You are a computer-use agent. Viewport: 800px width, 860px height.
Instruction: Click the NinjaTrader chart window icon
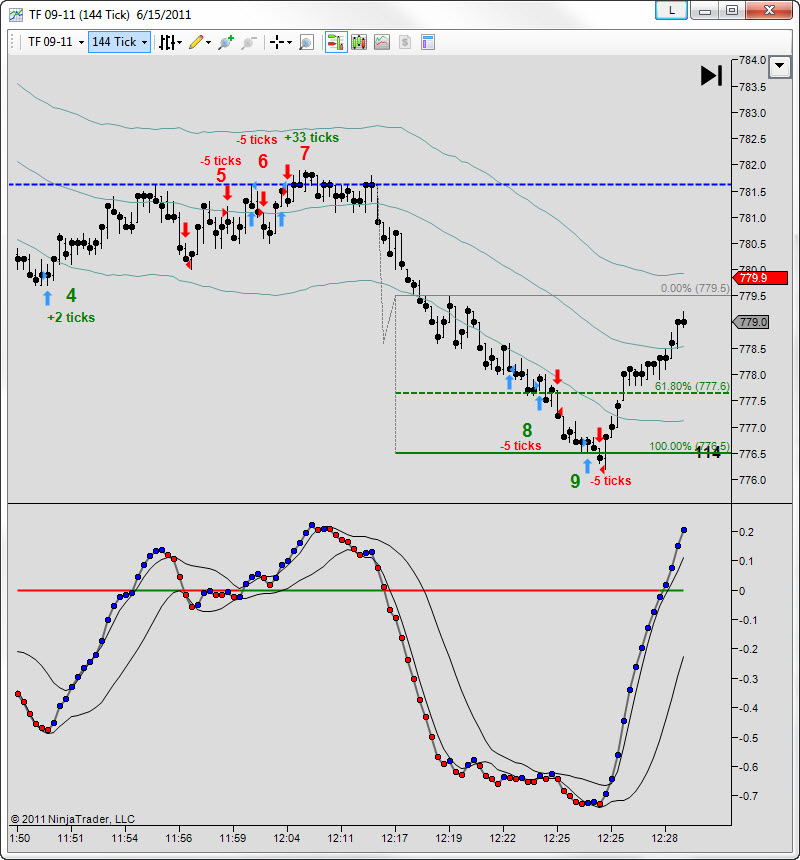[16, 14]
